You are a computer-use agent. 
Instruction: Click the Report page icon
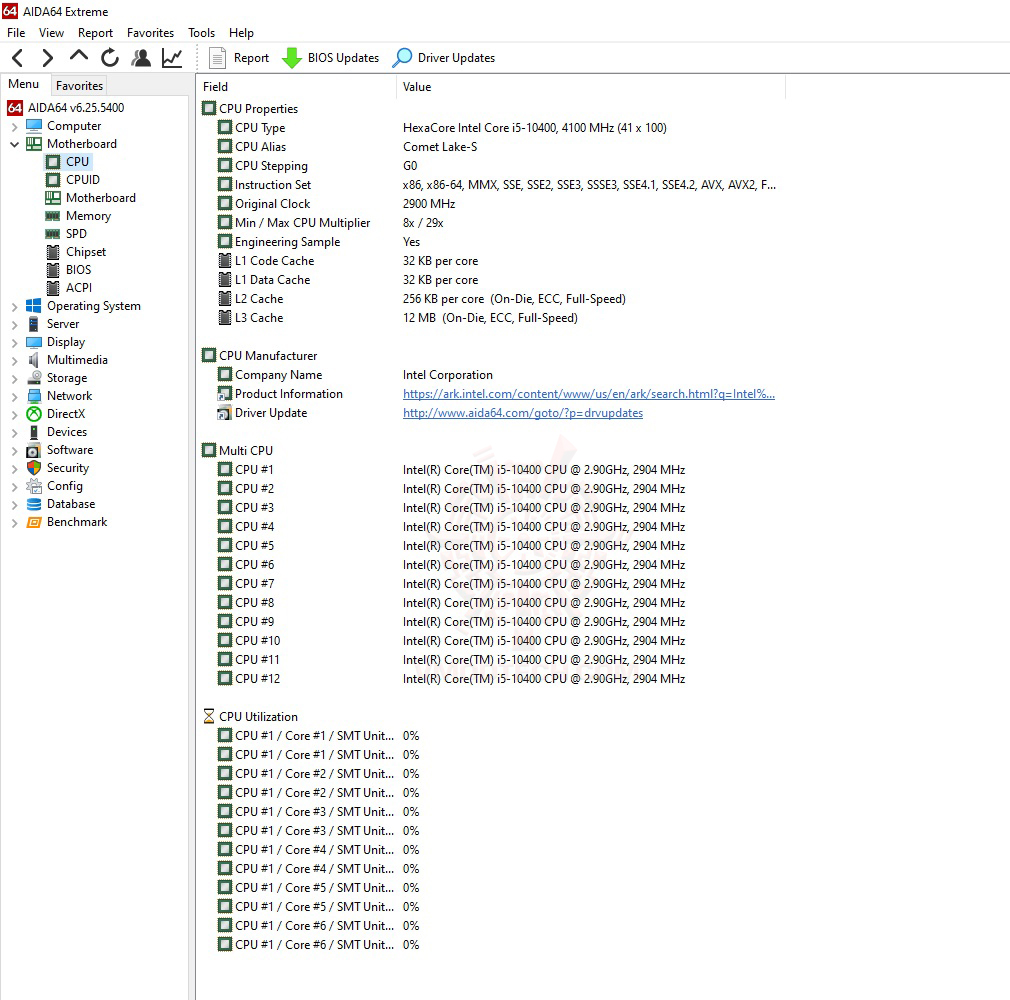[217, 58]
